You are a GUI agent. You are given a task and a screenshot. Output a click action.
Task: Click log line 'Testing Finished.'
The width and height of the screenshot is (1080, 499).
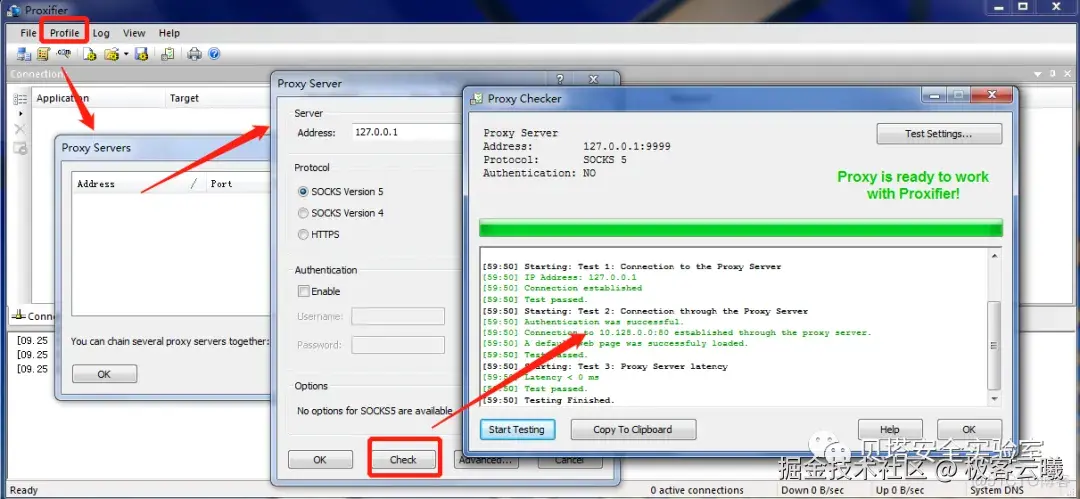[569, 400]
